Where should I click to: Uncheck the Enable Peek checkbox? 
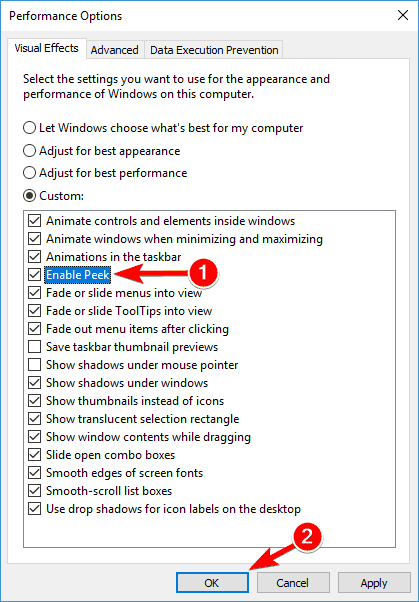35,275
